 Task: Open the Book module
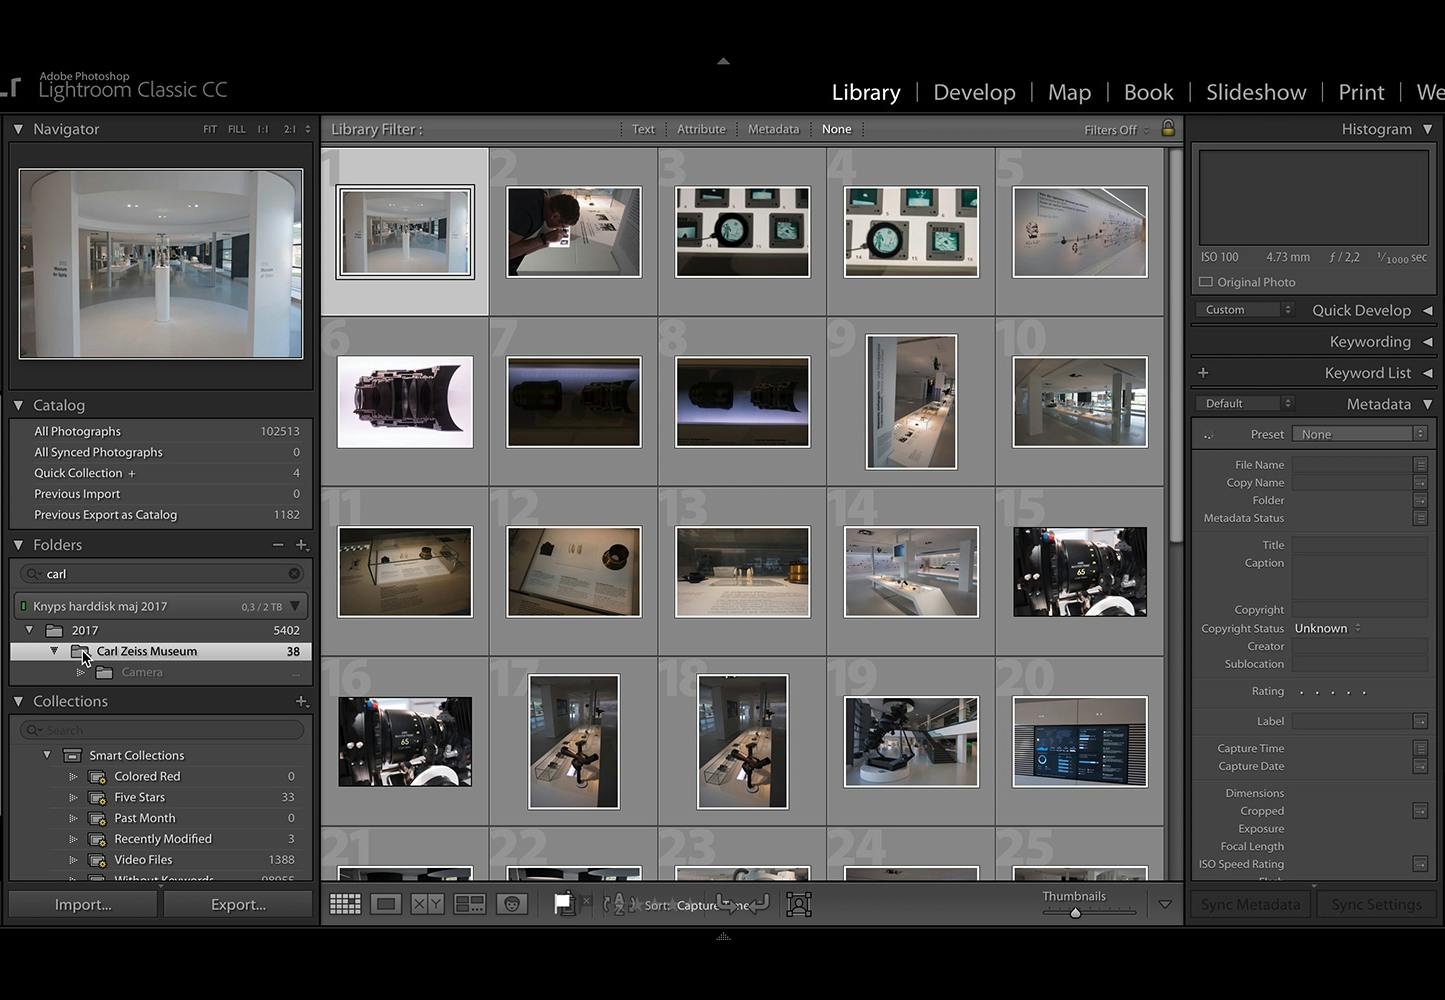[x=1148, y=92]
